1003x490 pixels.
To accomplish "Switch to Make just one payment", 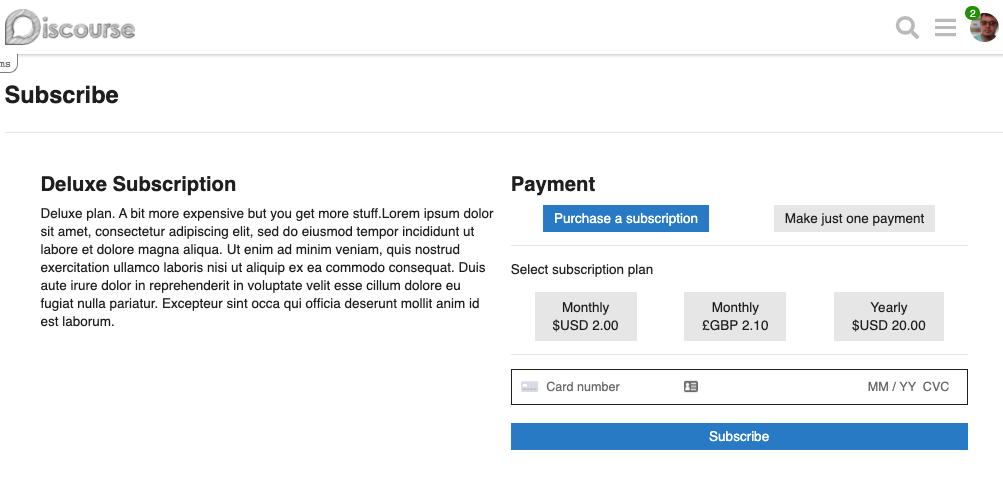I will pos(854,219).
